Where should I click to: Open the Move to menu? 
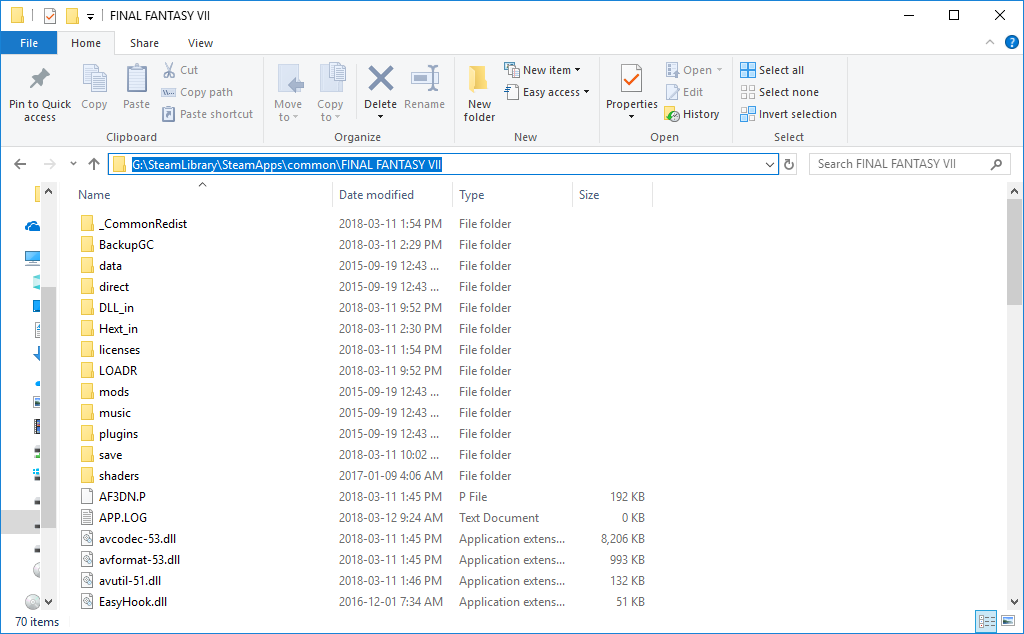coord(288,93)
